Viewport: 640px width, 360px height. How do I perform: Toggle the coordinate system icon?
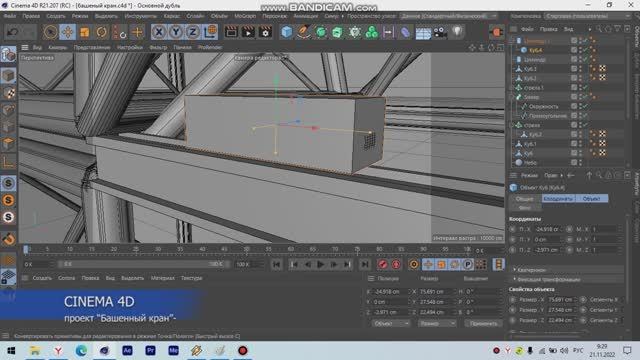pyautogui.click(x=210, y=32)
